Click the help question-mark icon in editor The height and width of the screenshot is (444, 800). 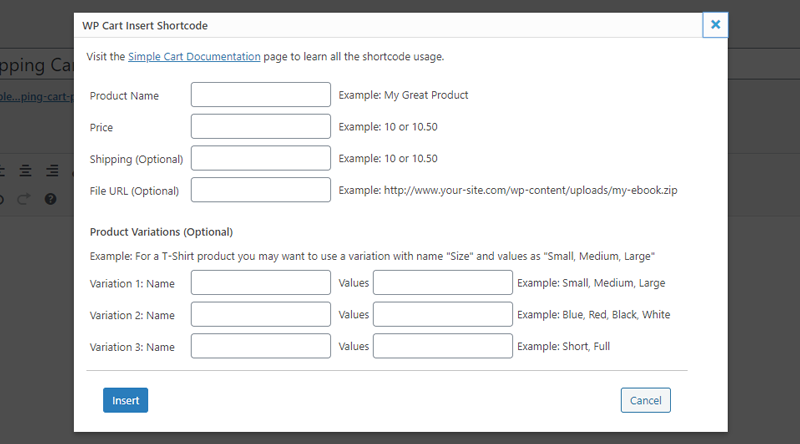pyautogui.click(x=51, y=199)
